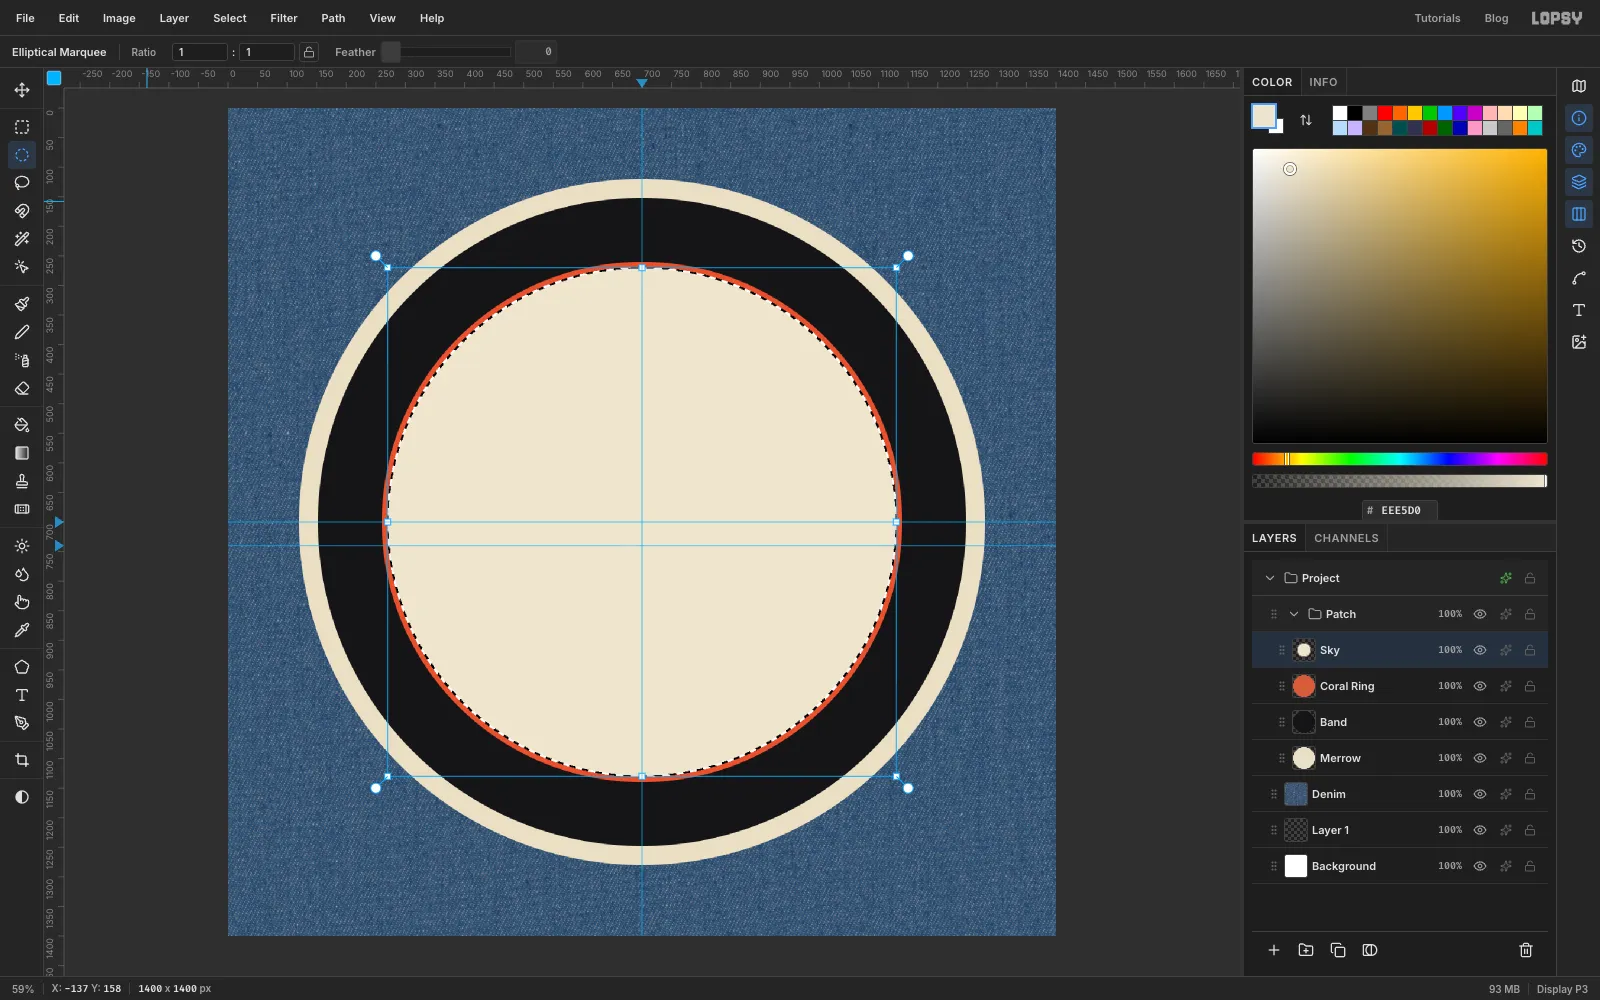The width and height of the screenshot is (1600, 1000).
Task: Select the Paint Bucket tool
Action: (22, 425)
